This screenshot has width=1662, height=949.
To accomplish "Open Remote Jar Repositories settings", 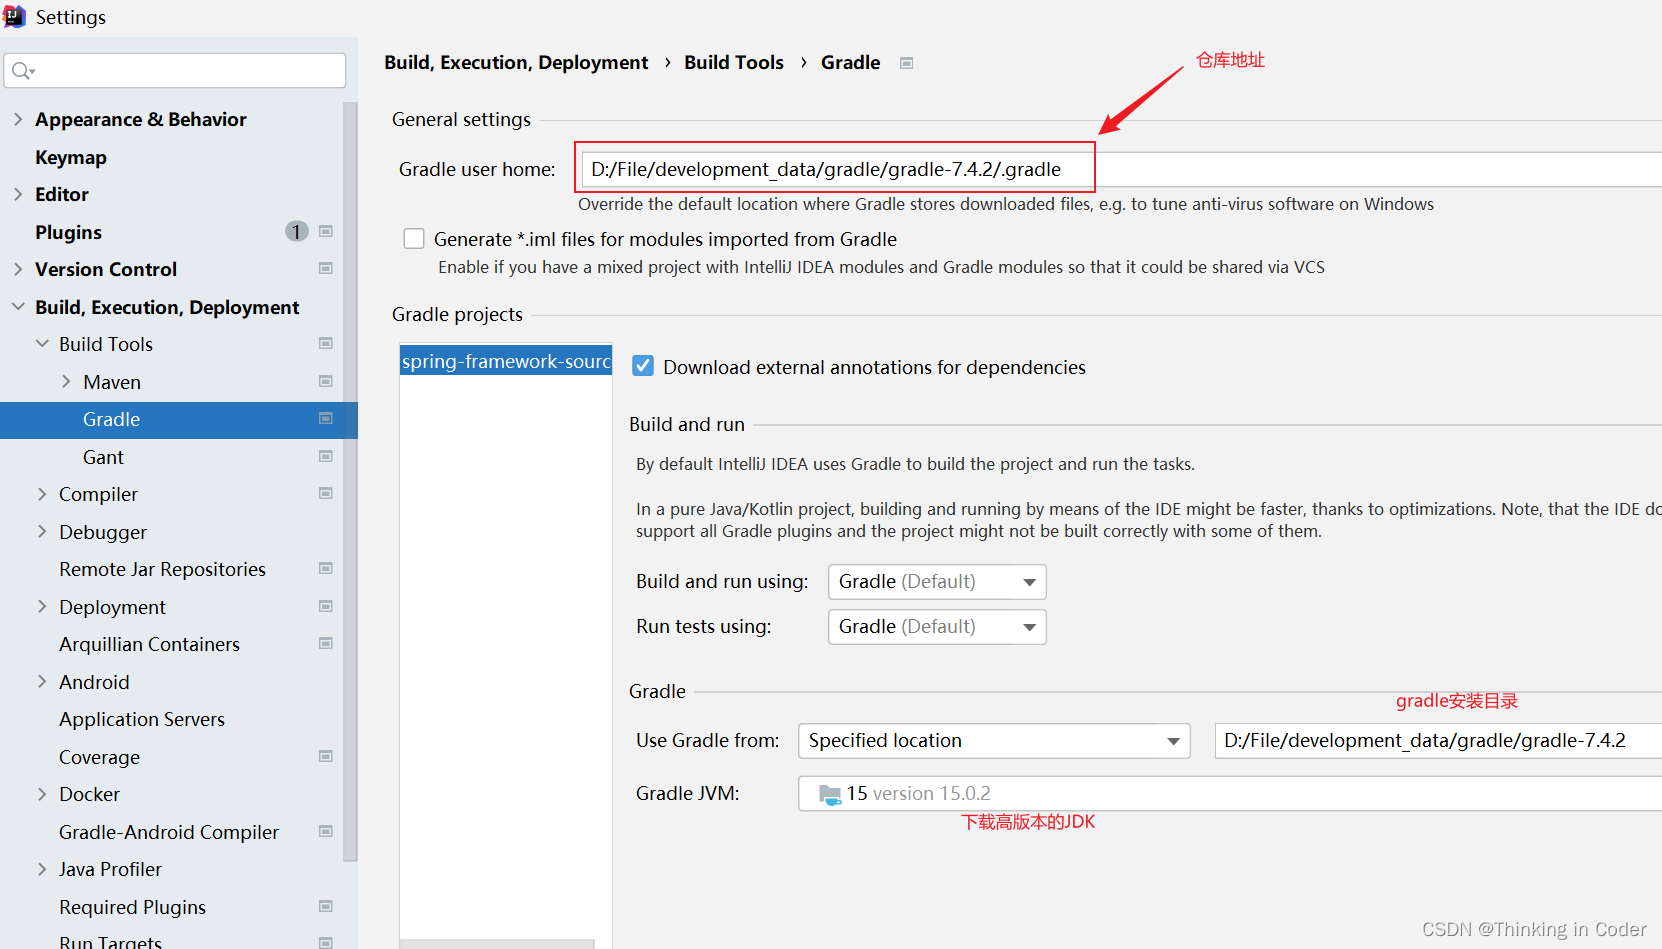I will pos(162,569).
